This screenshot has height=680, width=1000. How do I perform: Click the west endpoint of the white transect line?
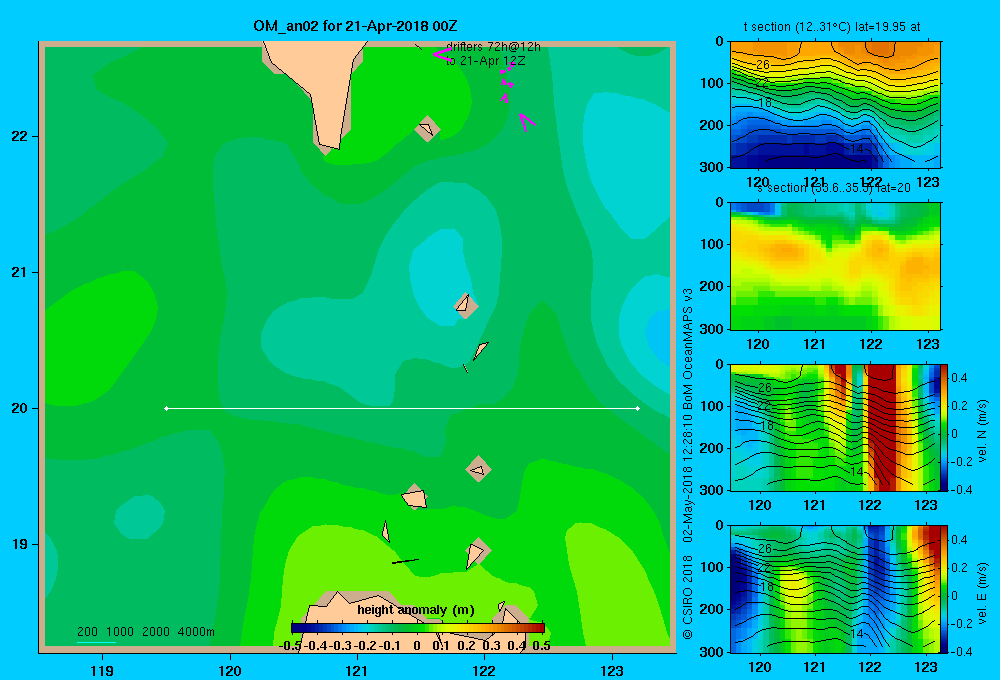[x=166, y=408]
